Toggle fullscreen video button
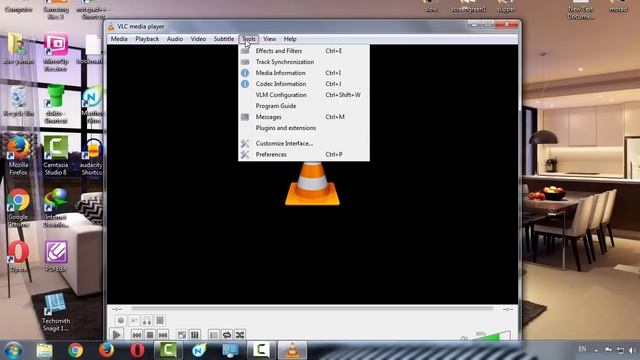 tap(182, 335)
